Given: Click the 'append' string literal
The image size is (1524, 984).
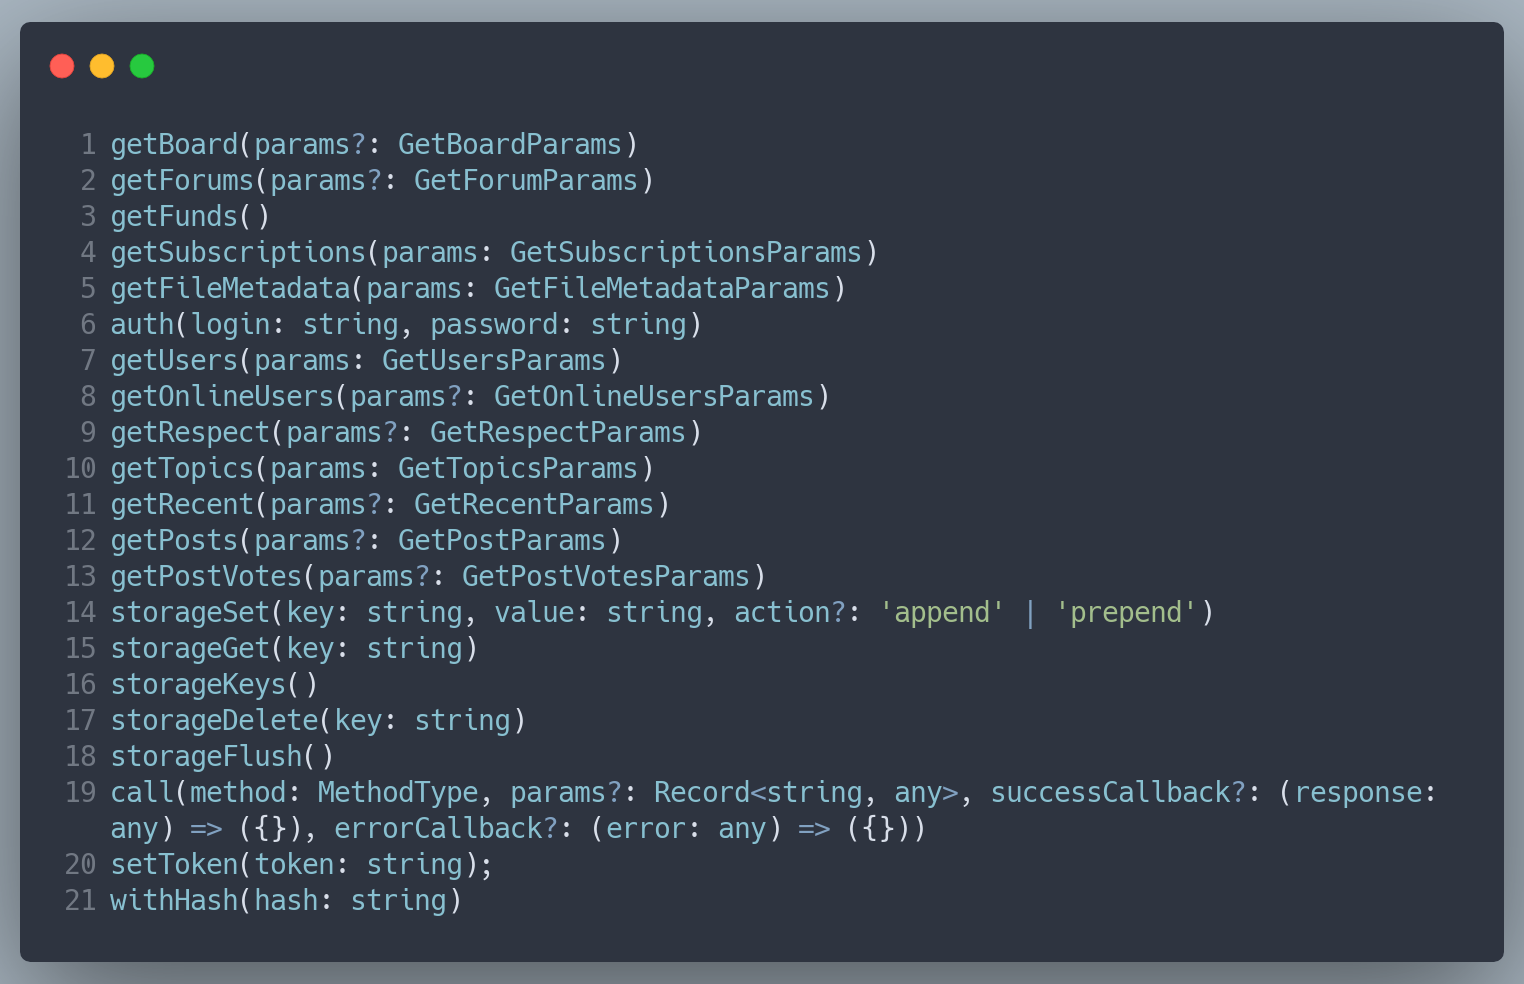Looking at the screenshot, I should pos(942,613).
